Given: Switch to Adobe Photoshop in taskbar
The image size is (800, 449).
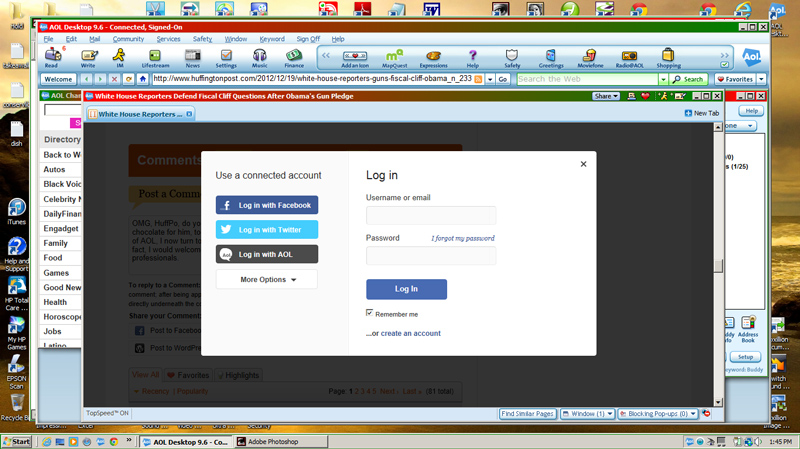Looking at the screenshot, I should pos(281,442).
